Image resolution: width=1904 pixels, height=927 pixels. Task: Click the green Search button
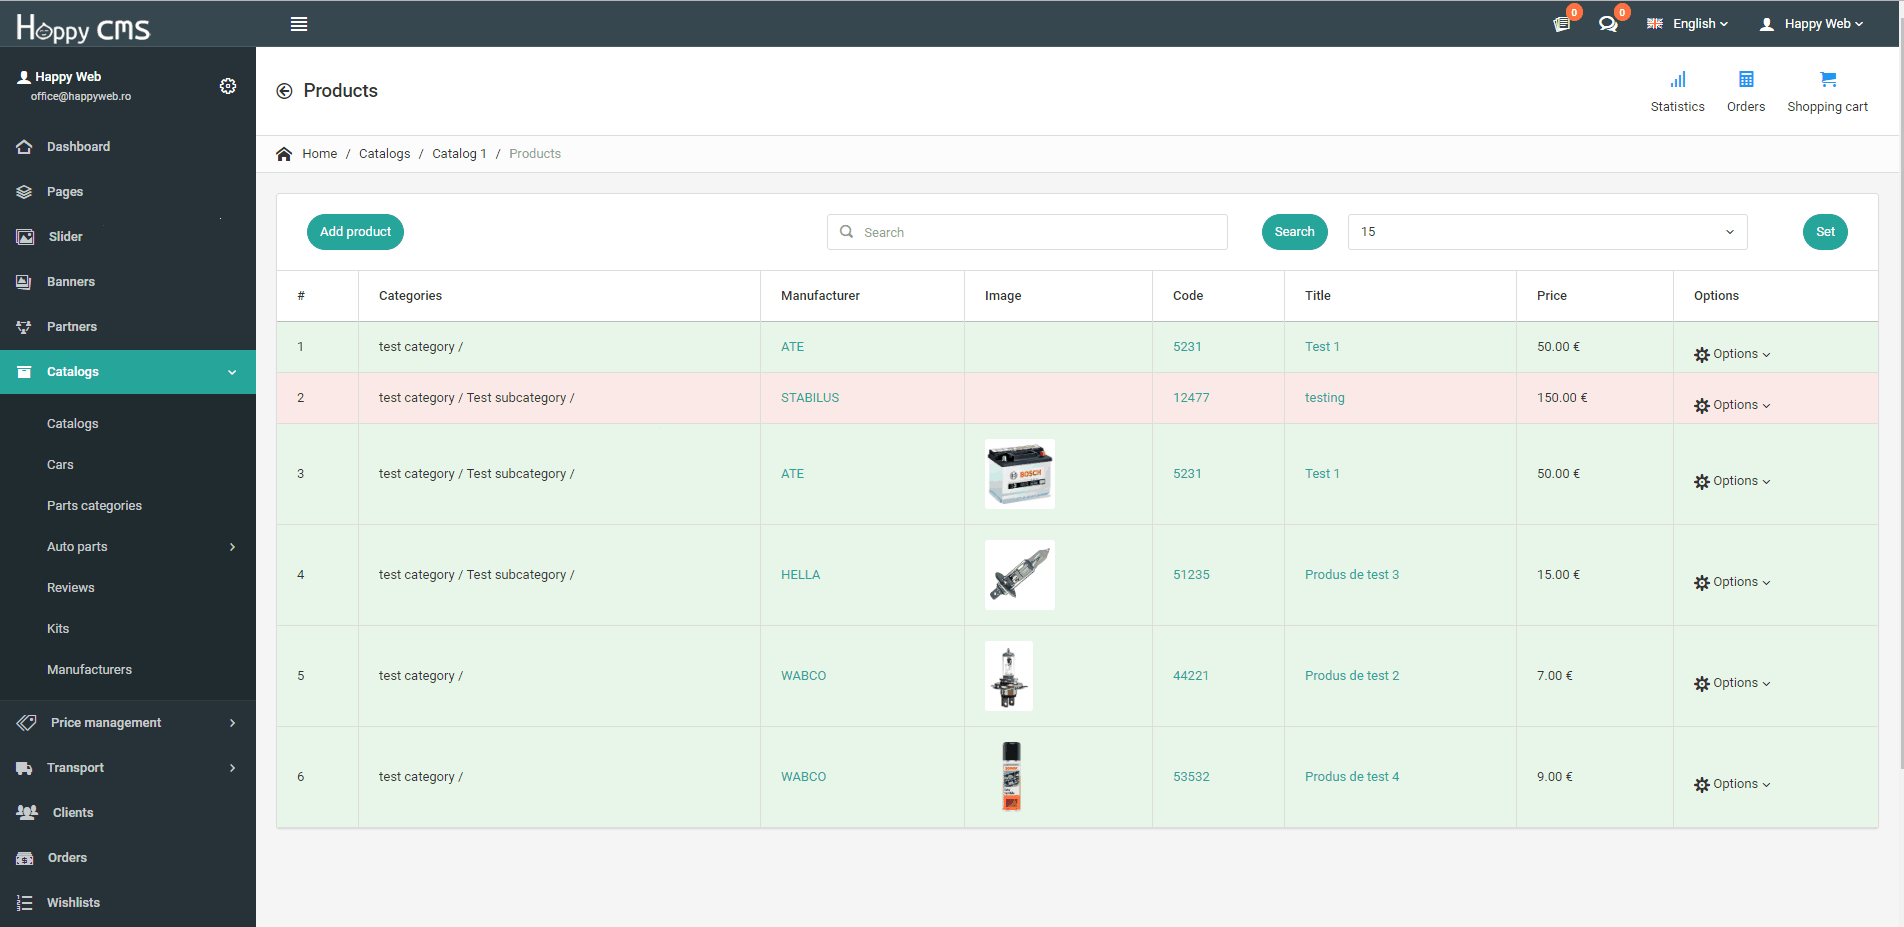1294,232
